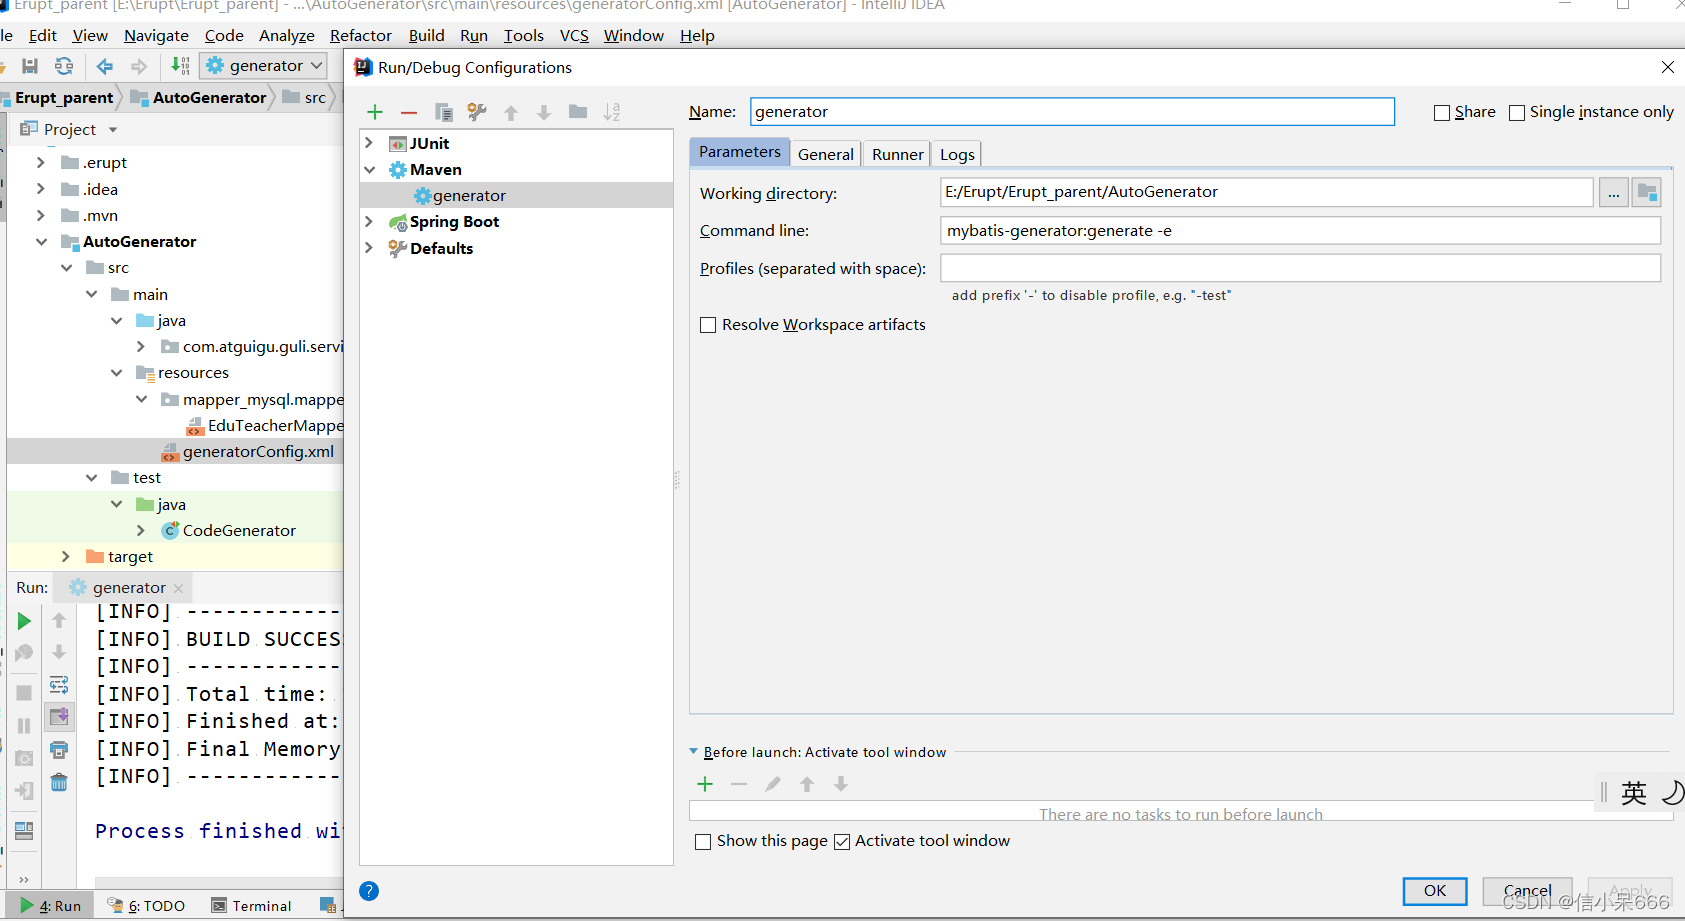Enable Single instance only checkbox

point(1517,113)
